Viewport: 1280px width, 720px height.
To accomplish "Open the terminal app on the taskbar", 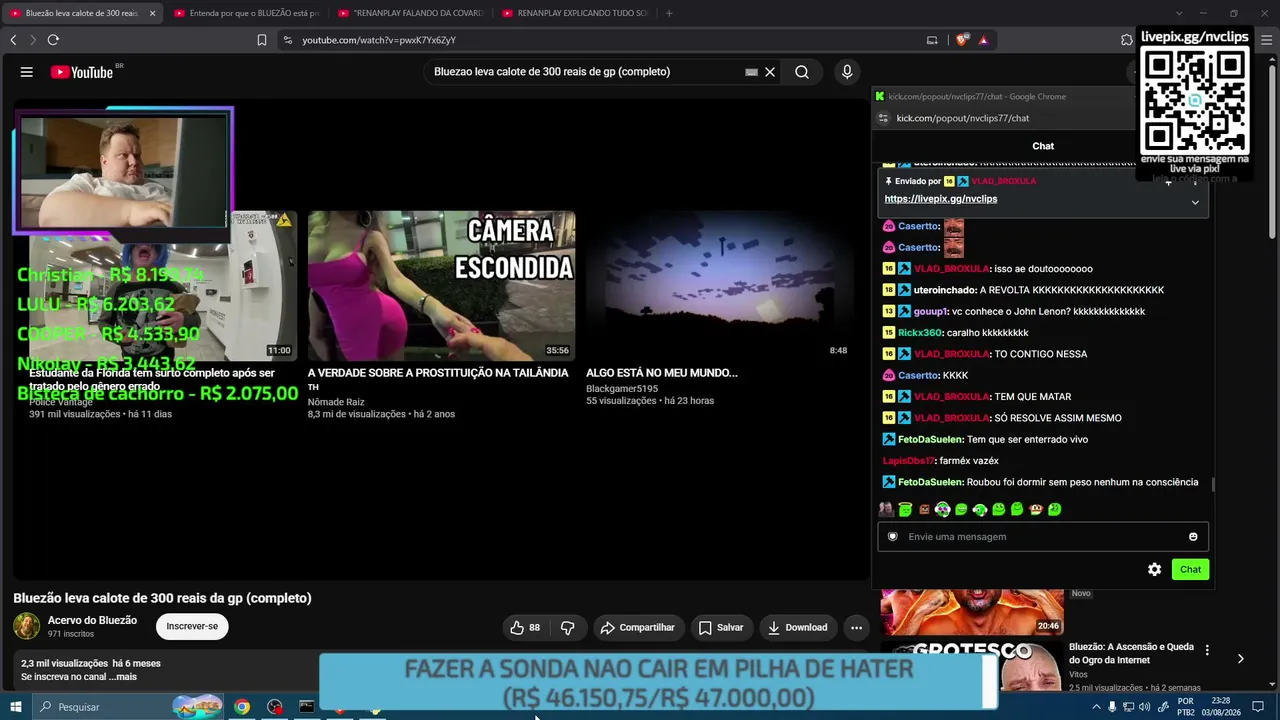I will [x=307, y=707].
